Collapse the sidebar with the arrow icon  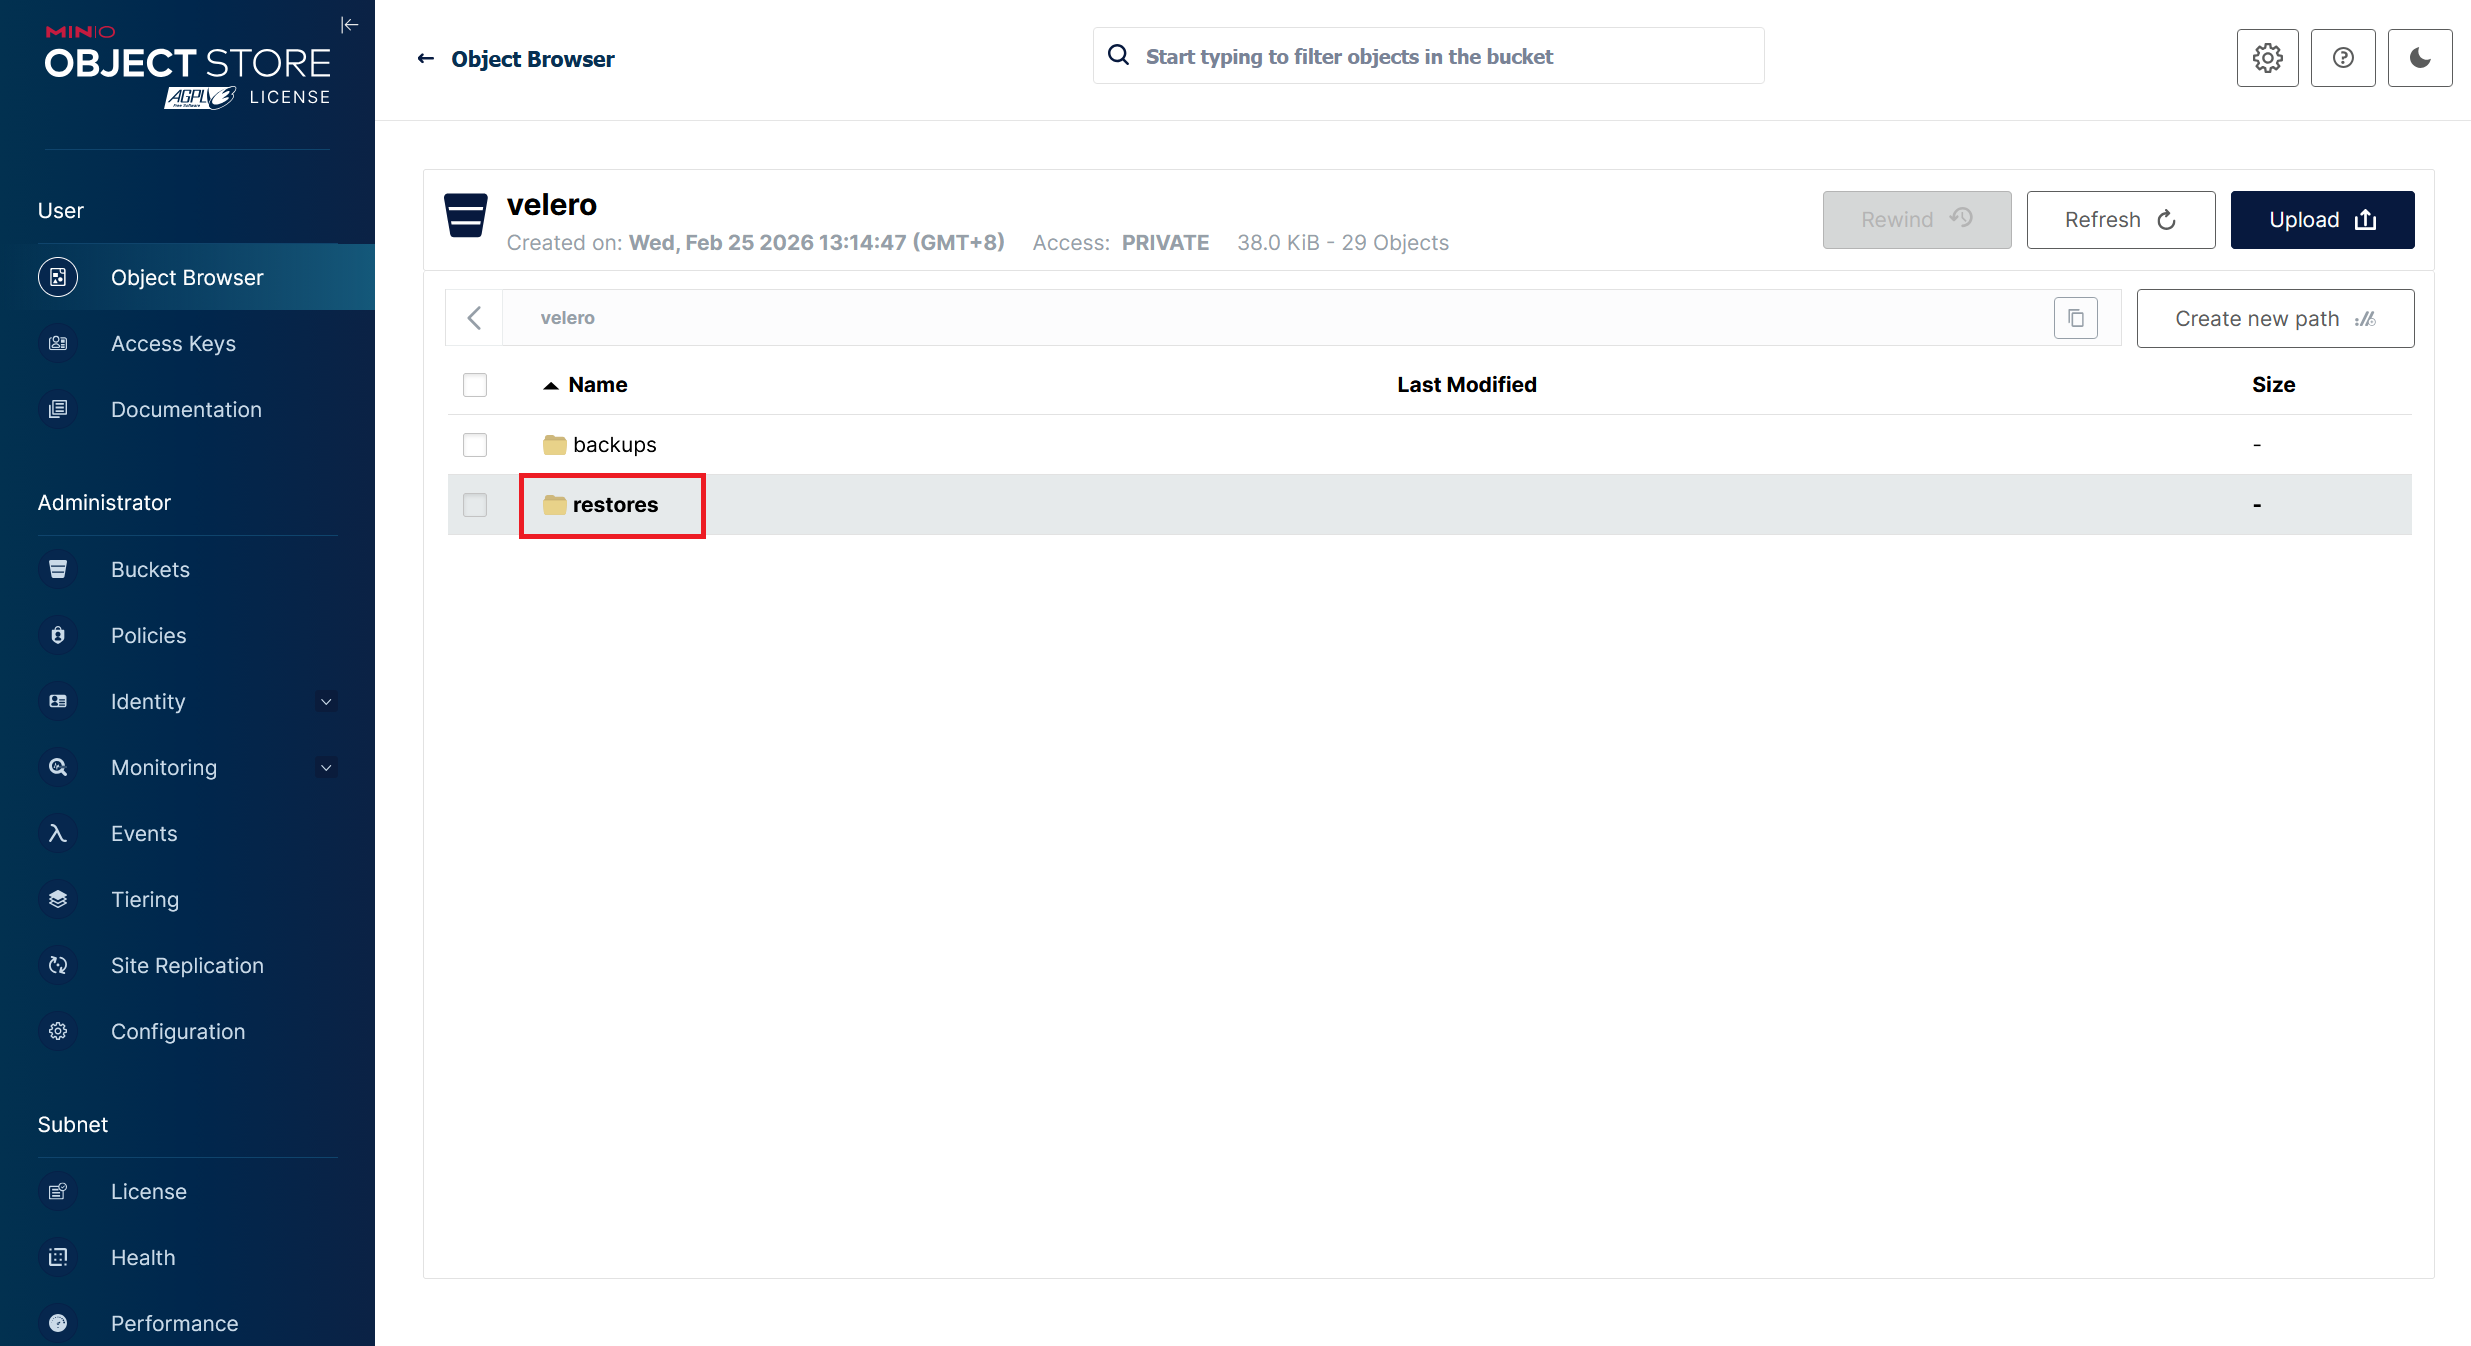coord(349,25)
